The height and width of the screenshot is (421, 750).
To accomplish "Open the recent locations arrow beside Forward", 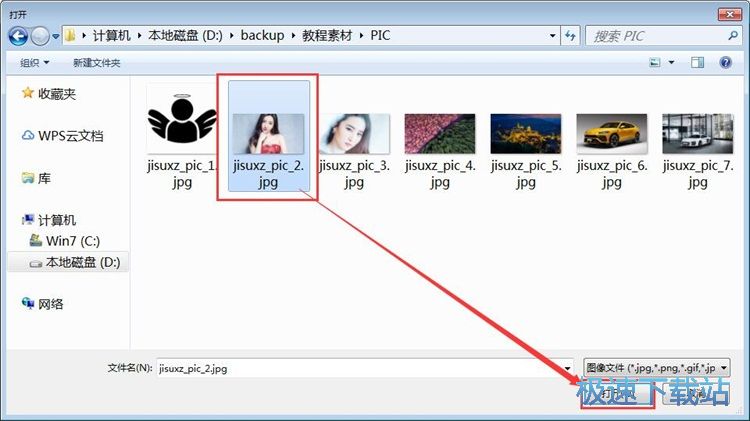I will pyautogui.click(x=55, y=36).
